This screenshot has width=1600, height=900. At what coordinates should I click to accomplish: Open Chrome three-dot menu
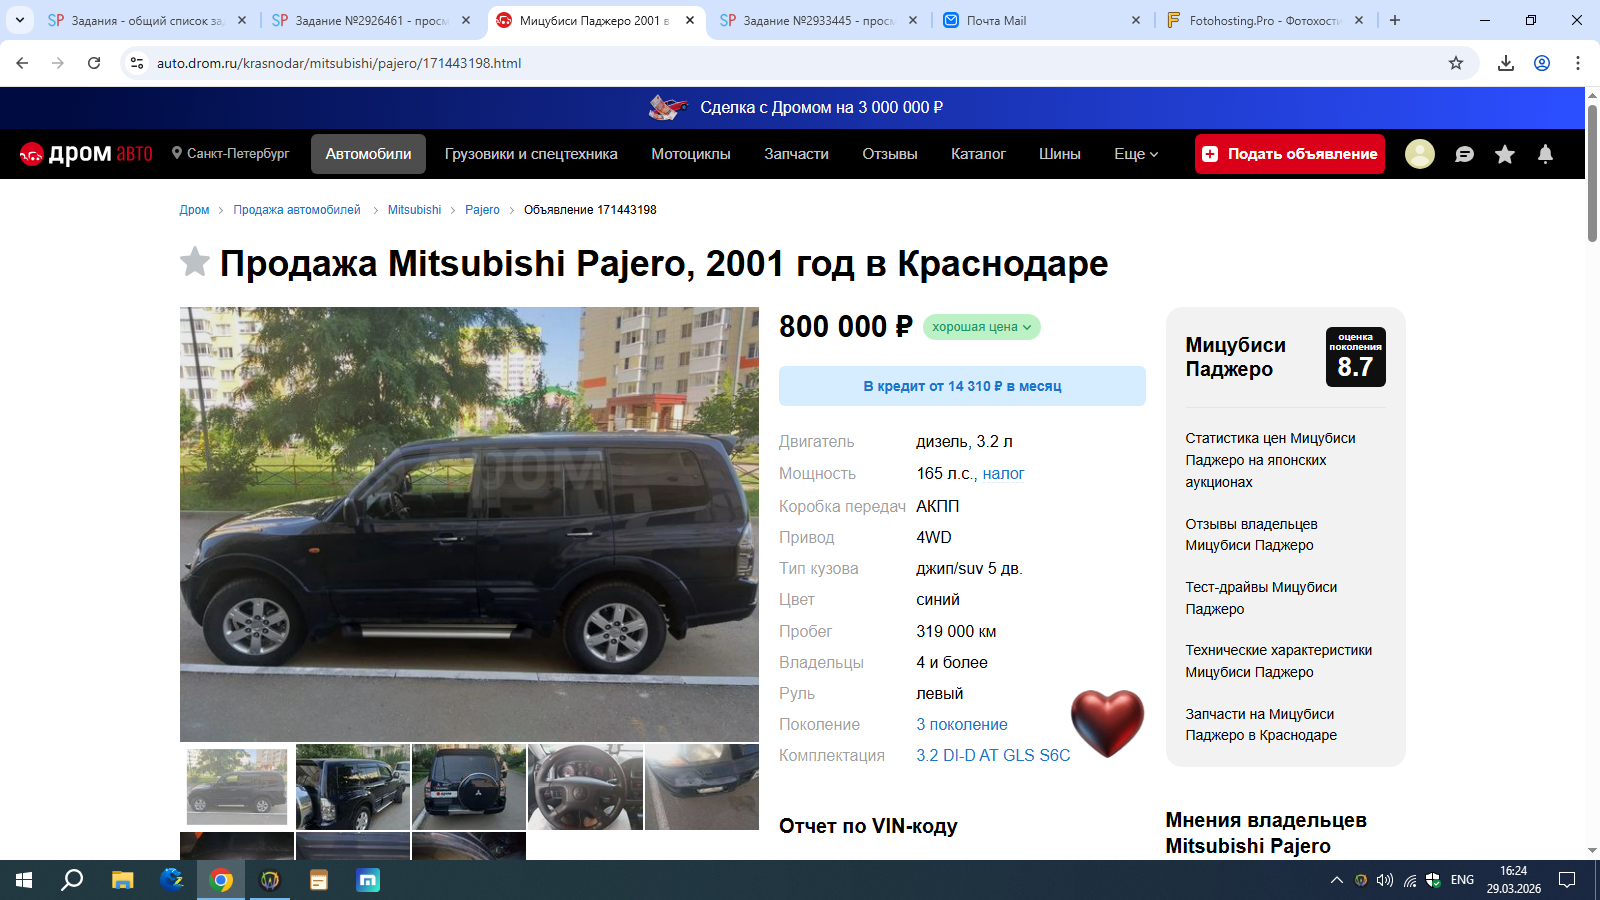pyautogui.click(x=1578, y=63)
